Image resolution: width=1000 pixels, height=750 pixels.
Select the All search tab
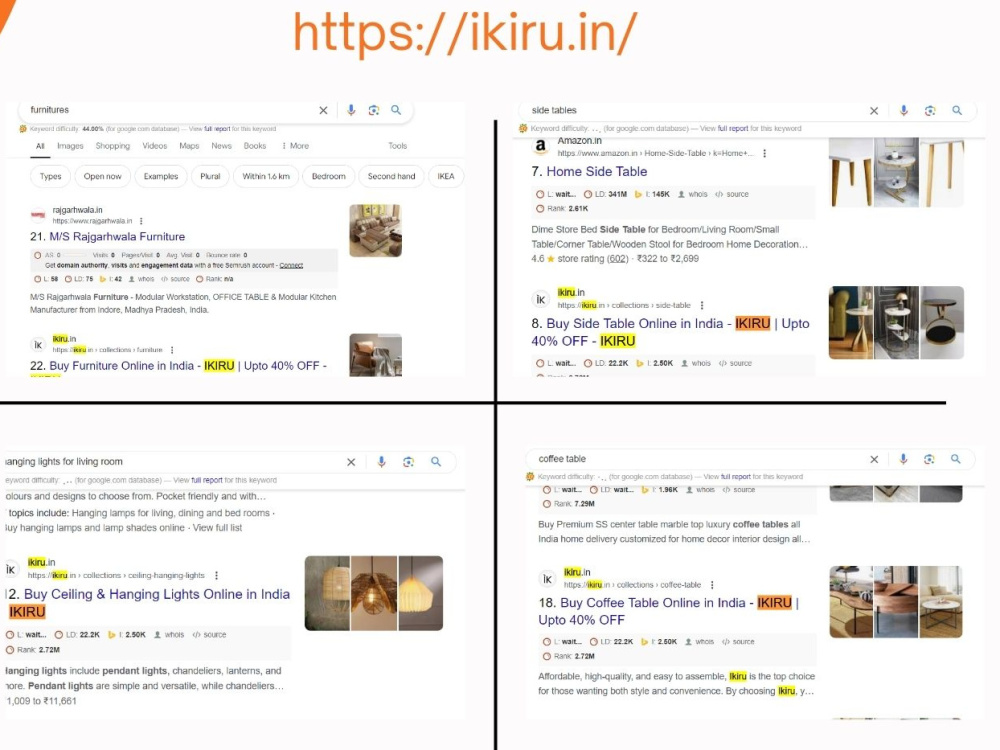(40, 146)
